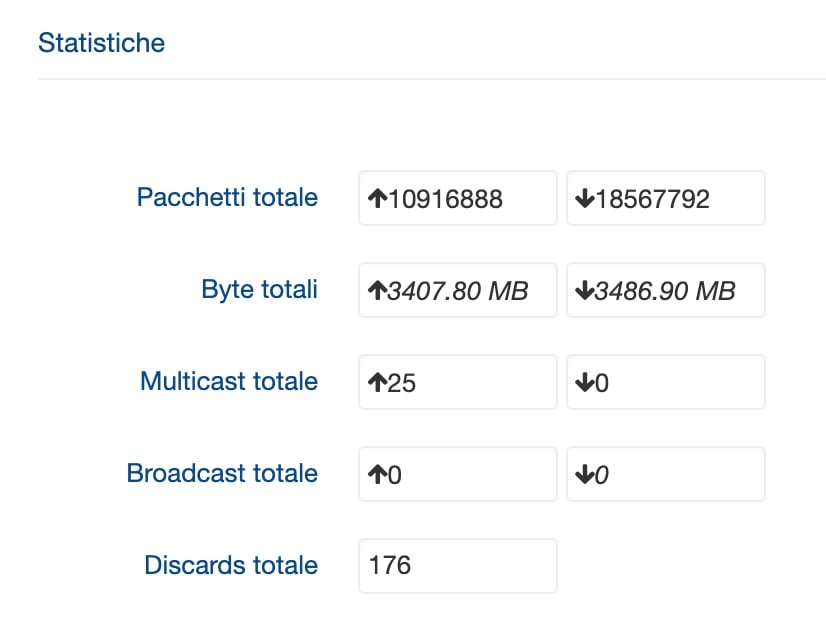Focus the 3407.80 MB bytes field

457,290
